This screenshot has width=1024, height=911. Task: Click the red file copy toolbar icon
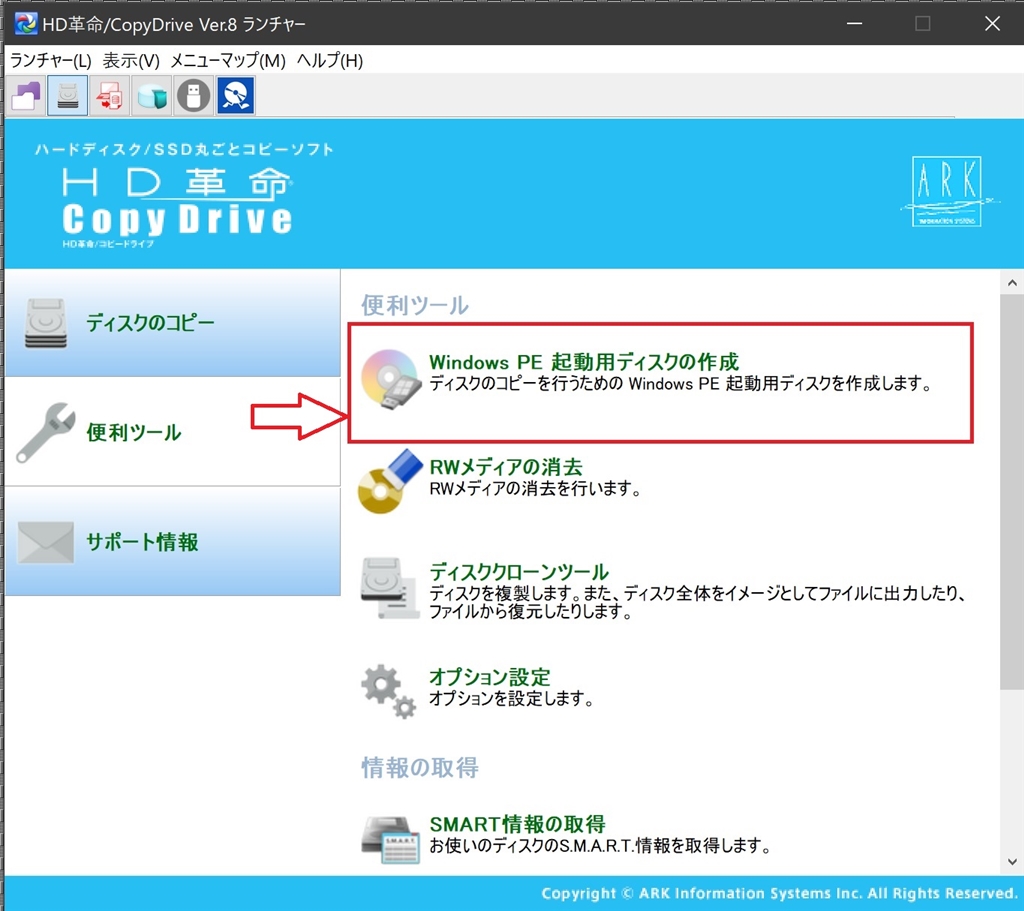click(109, 96)
